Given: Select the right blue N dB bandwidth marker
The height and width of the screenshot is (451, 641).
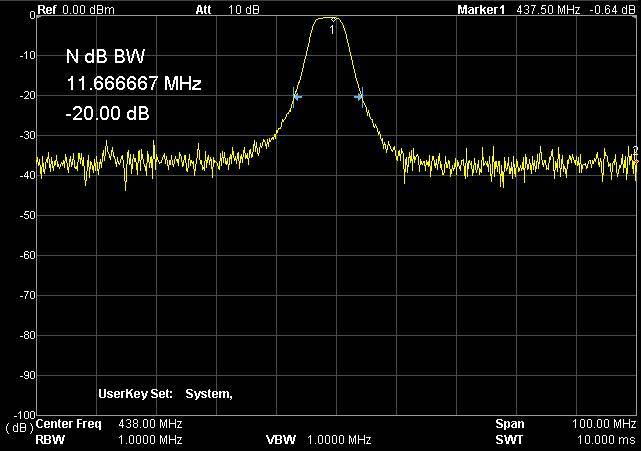Looking at the screenshot, I should (x=360, y=96).
